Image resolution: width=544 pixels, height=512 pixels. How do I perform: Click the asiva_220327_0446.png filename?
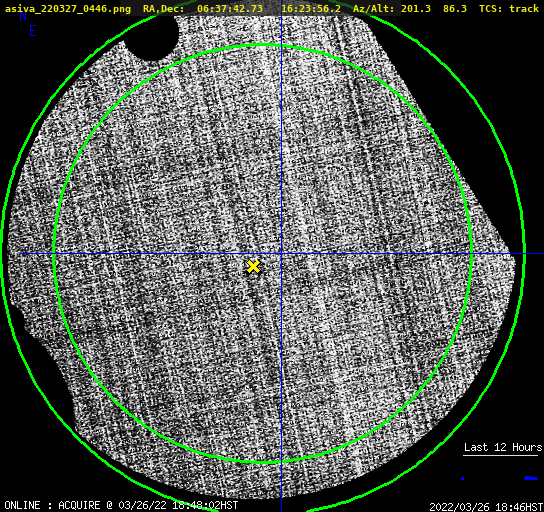pos(68,8)
